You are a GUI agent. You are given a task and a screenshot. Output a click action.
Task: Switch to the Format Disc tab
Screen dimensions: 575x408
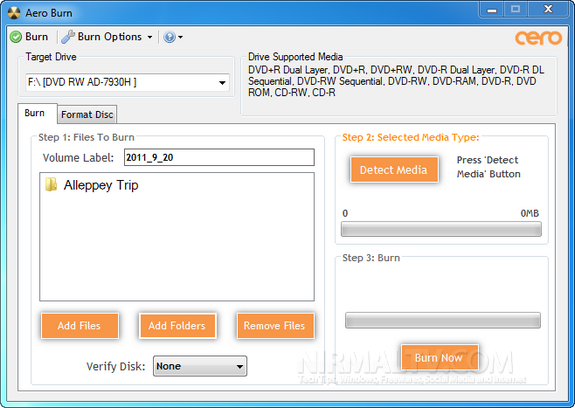(87, 115)
